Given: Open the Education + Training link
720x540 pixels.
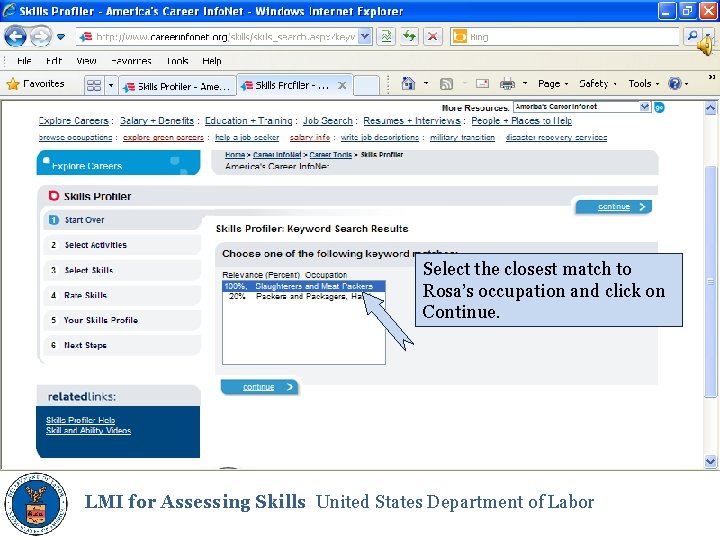Looking at the screenshot, I should pos(248,121).
